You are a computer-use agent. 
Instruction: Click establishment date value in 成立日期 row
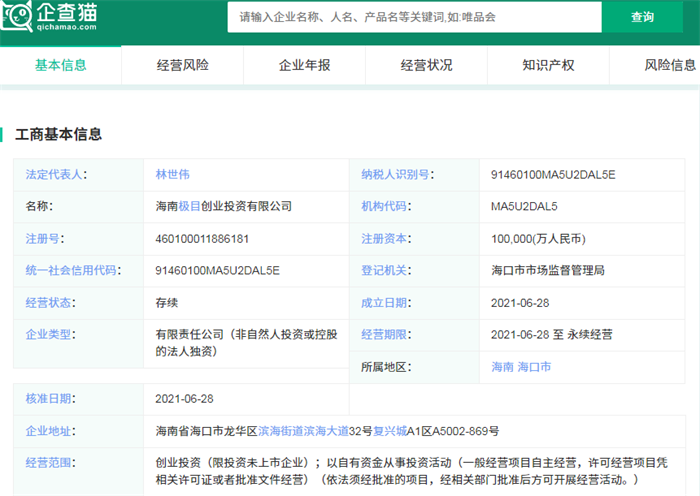(x=520, y=303)
